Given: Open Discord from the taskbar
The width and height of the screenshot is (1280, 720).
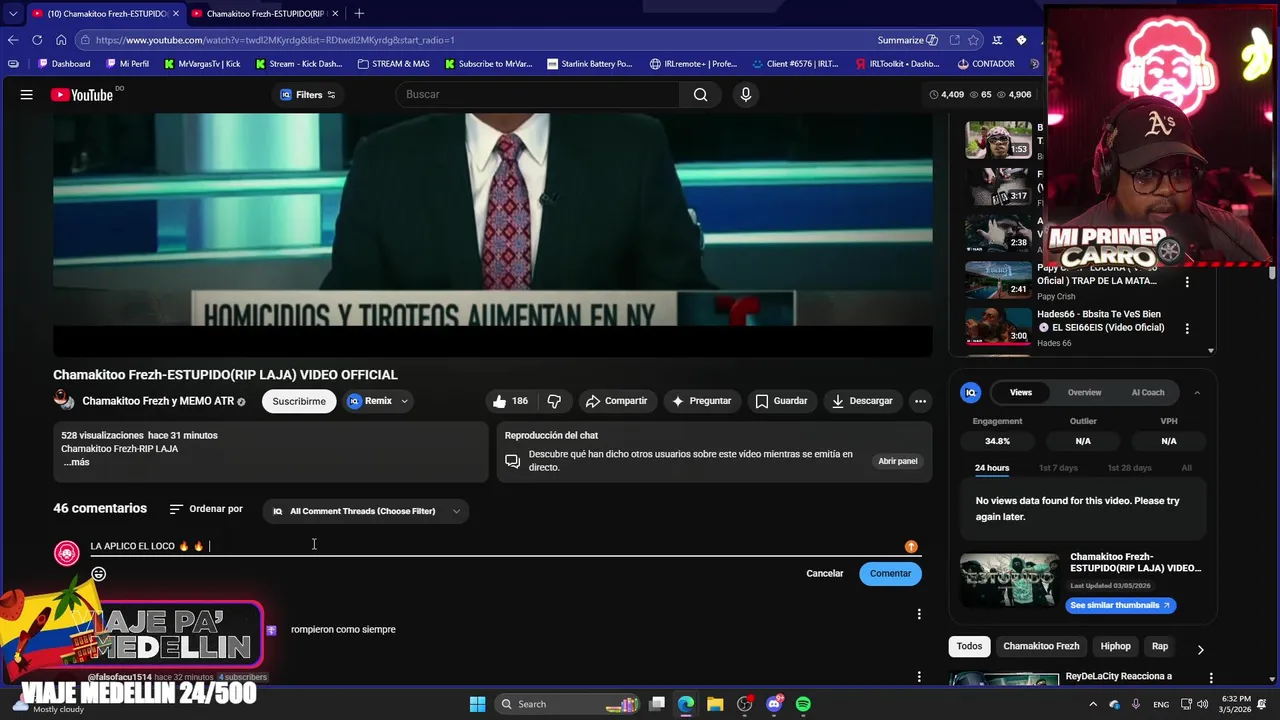Looking at the screenshot, I should (773, 704).
